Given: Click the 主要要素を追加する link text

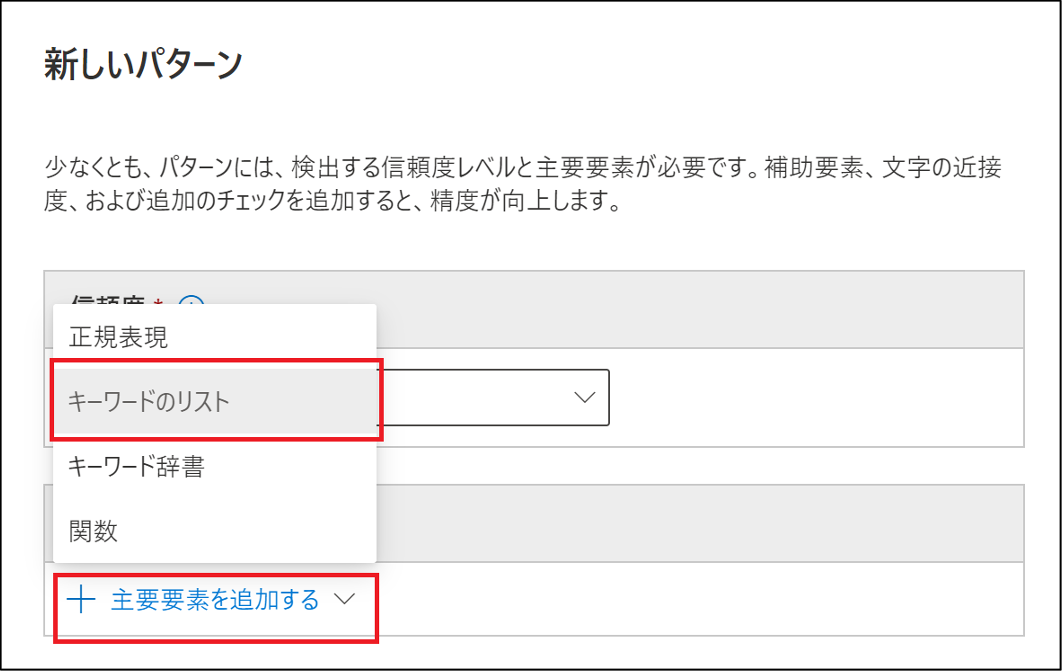Looking at the screenshot, I should (215, 600).
